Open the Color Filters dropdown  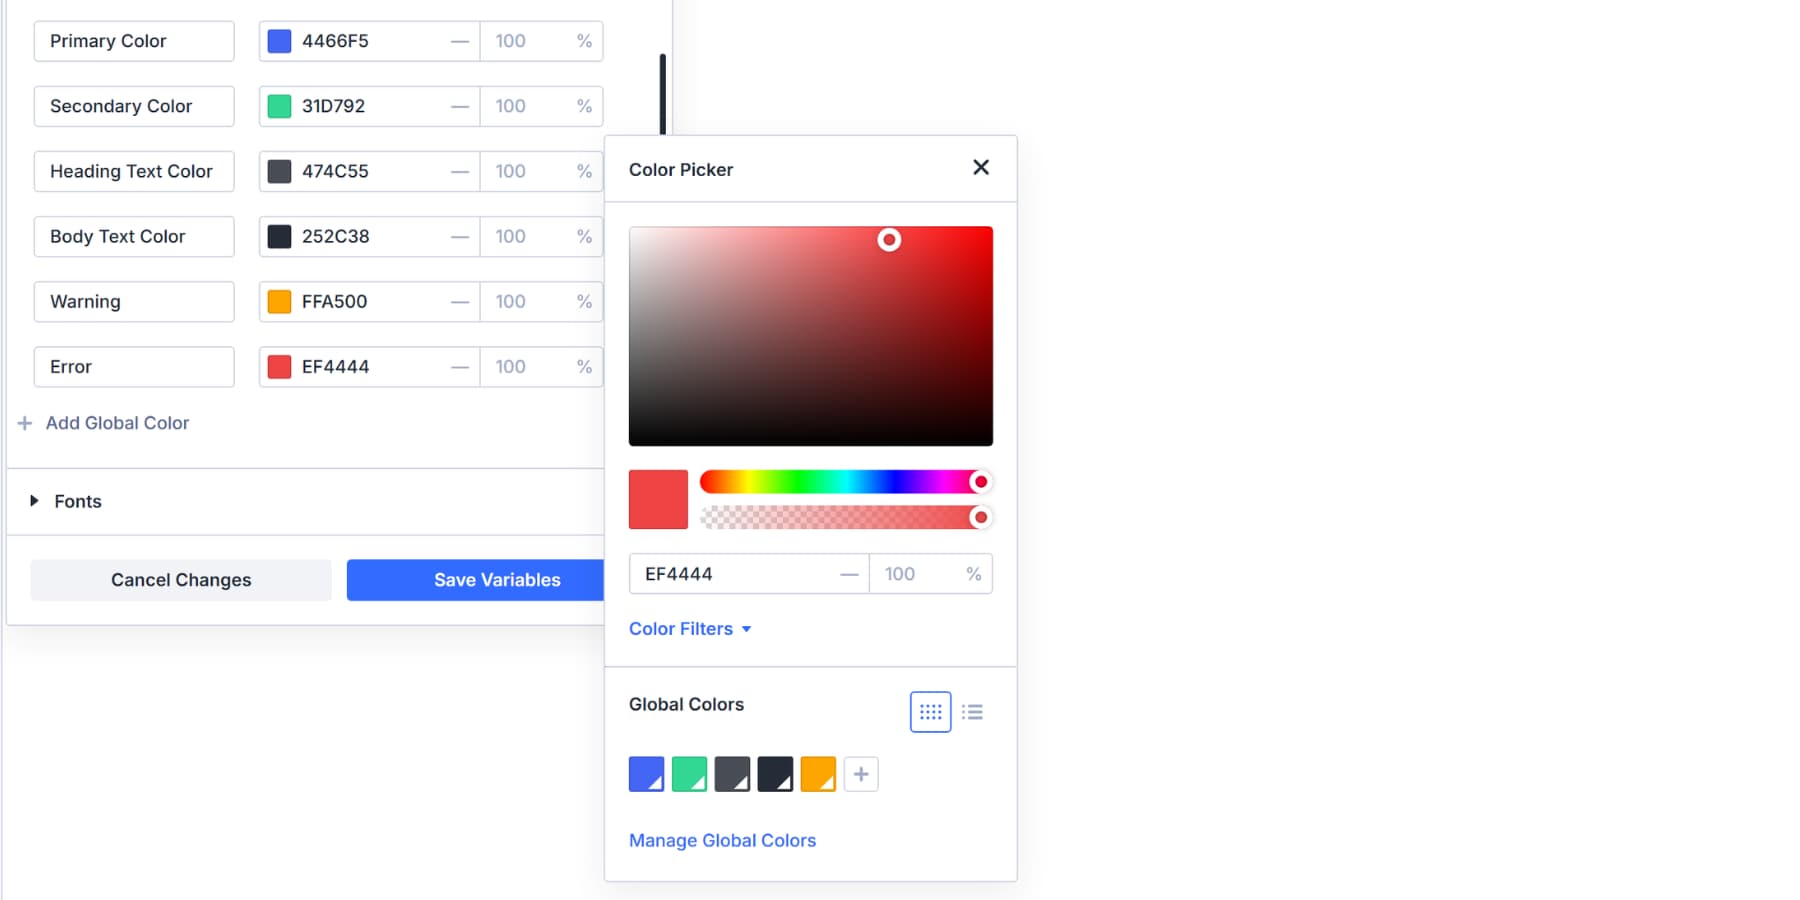coord(690,628)
